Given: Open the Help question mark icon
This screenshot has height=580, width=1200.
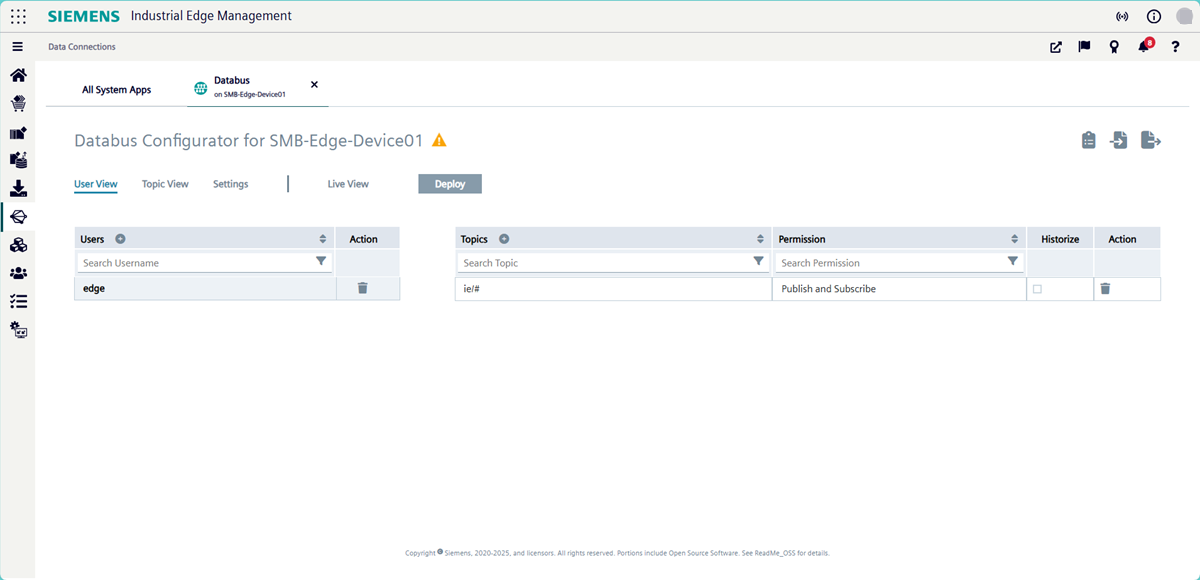Looking at the screenshot, I should 1175,47.
